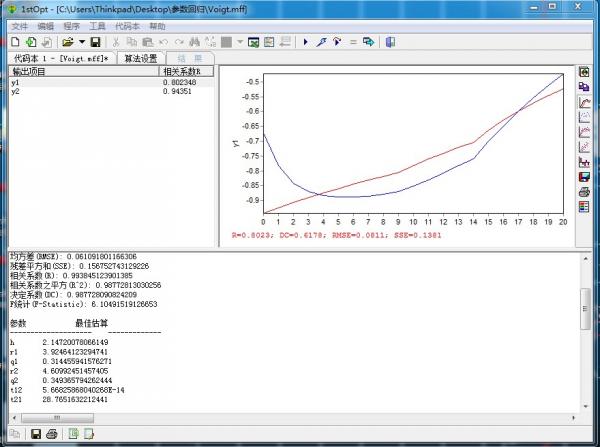Click the binoculars find icon
The image size is (600, 447).
pos(194,42)
